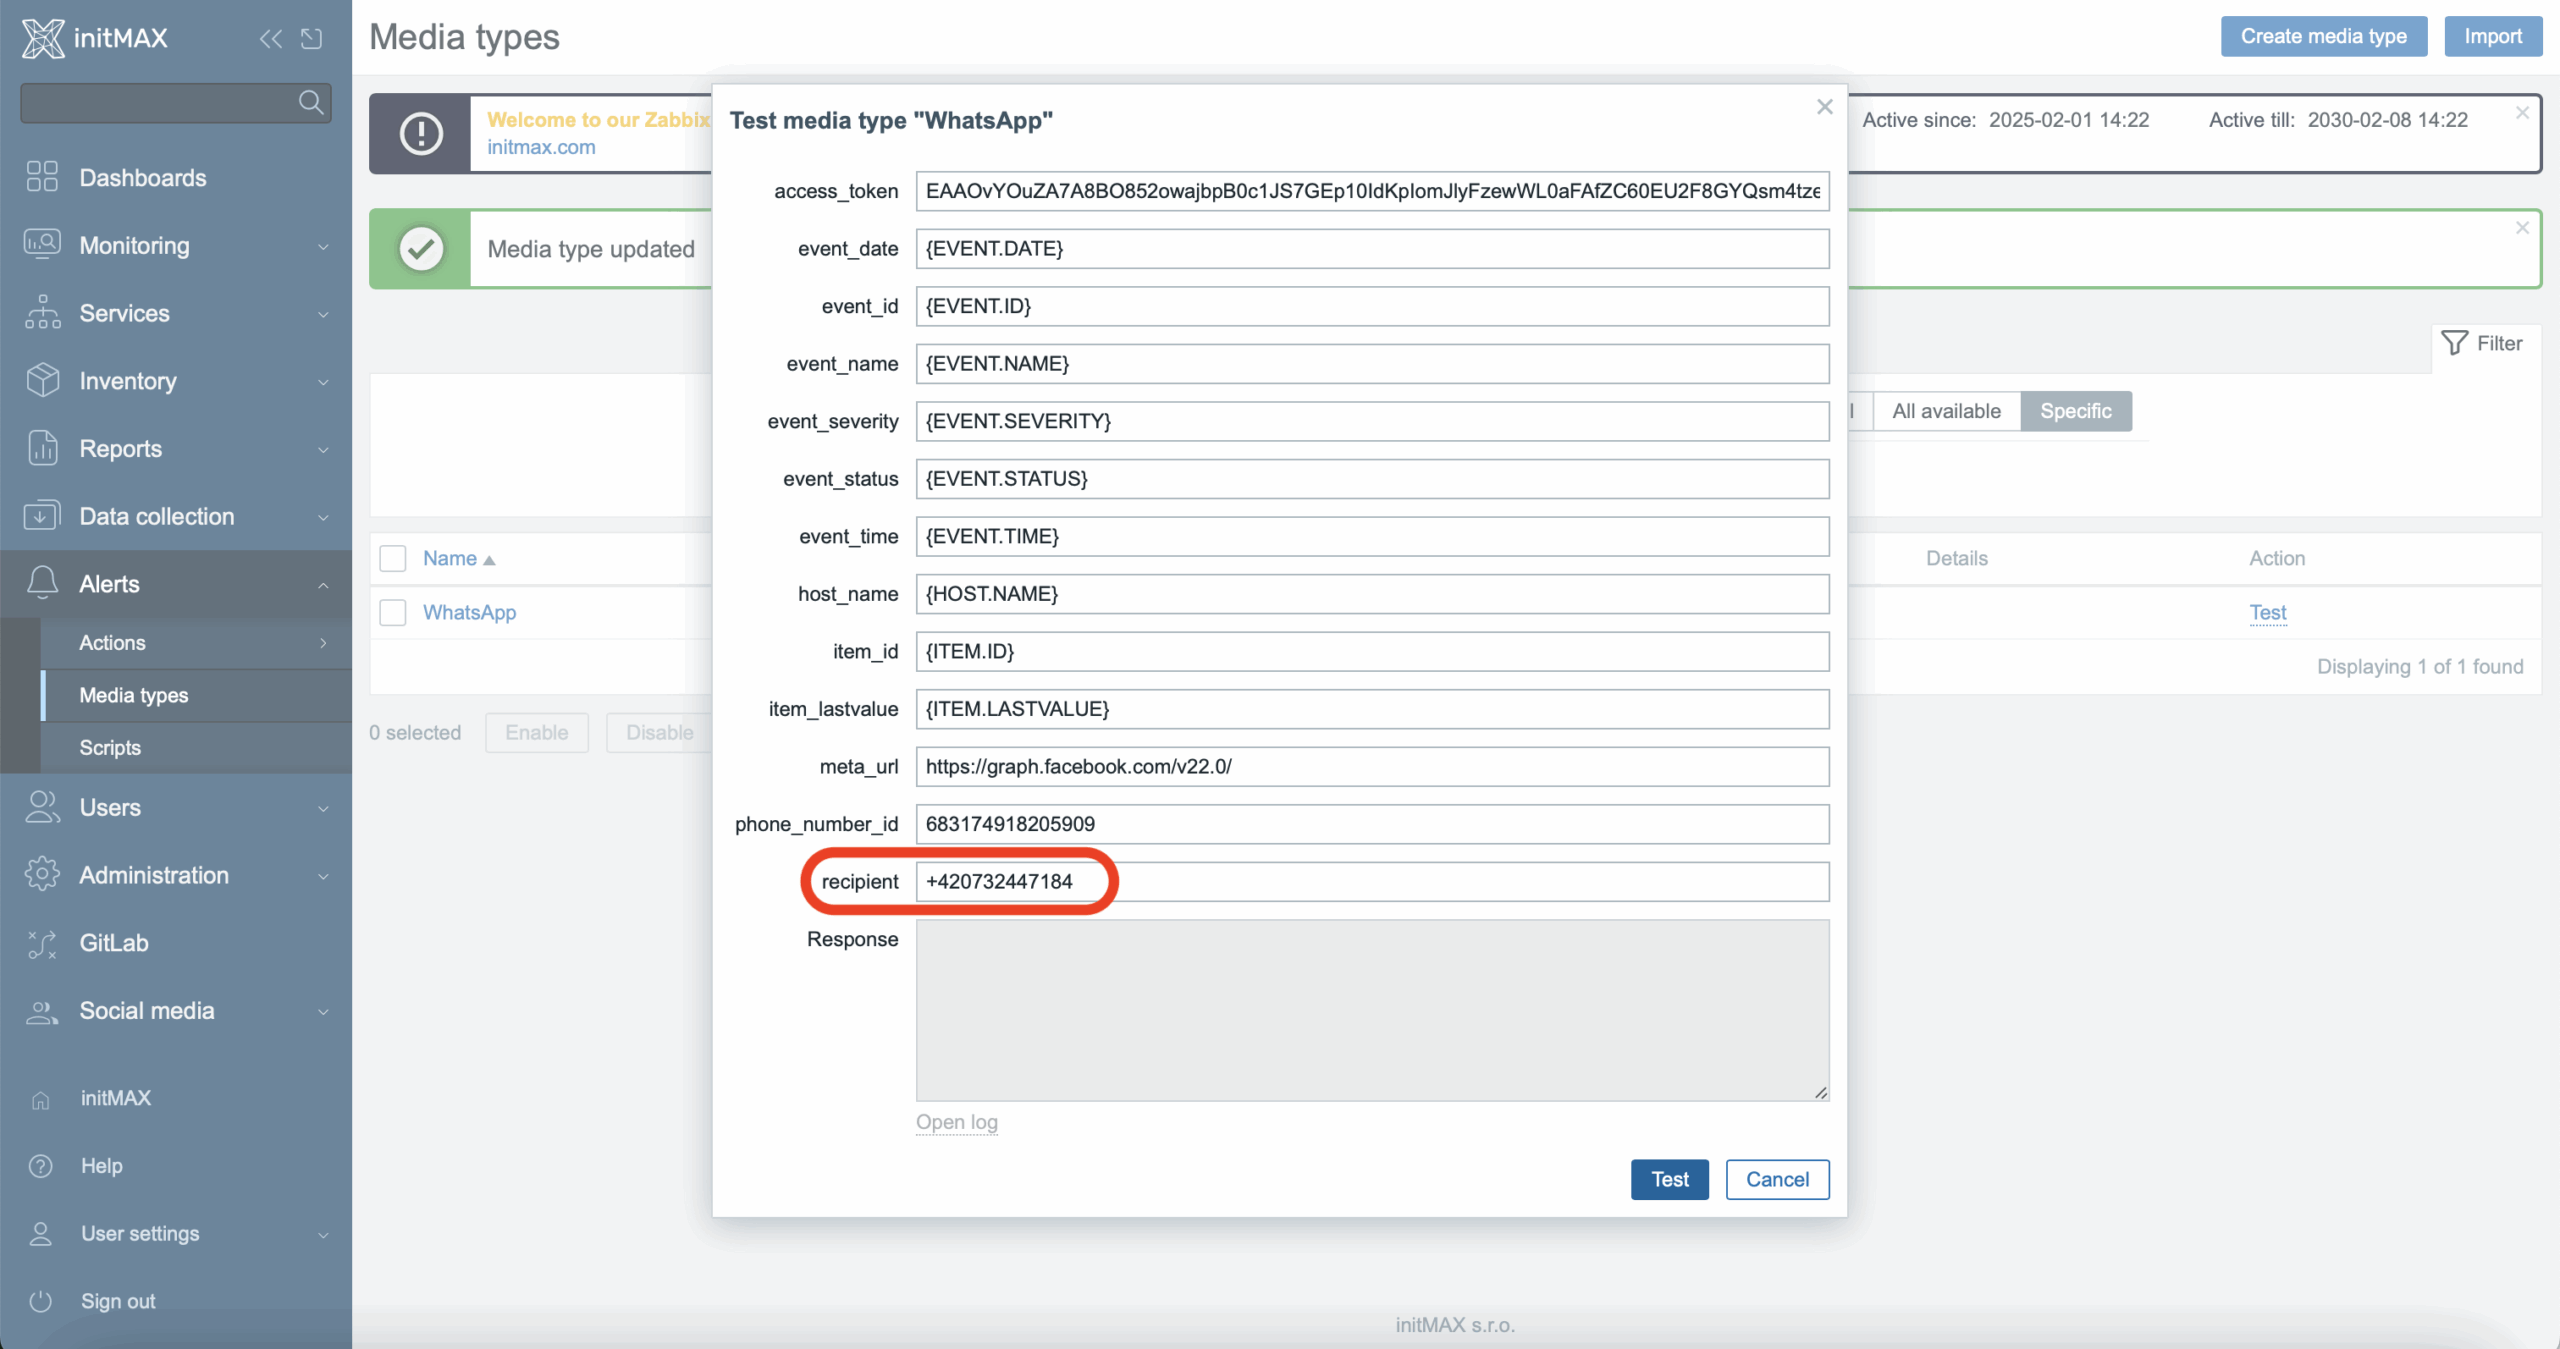Click the Reports chart icon
Image resolution: width=2560 pixels, height=1349 pixels.
[42, 448]
